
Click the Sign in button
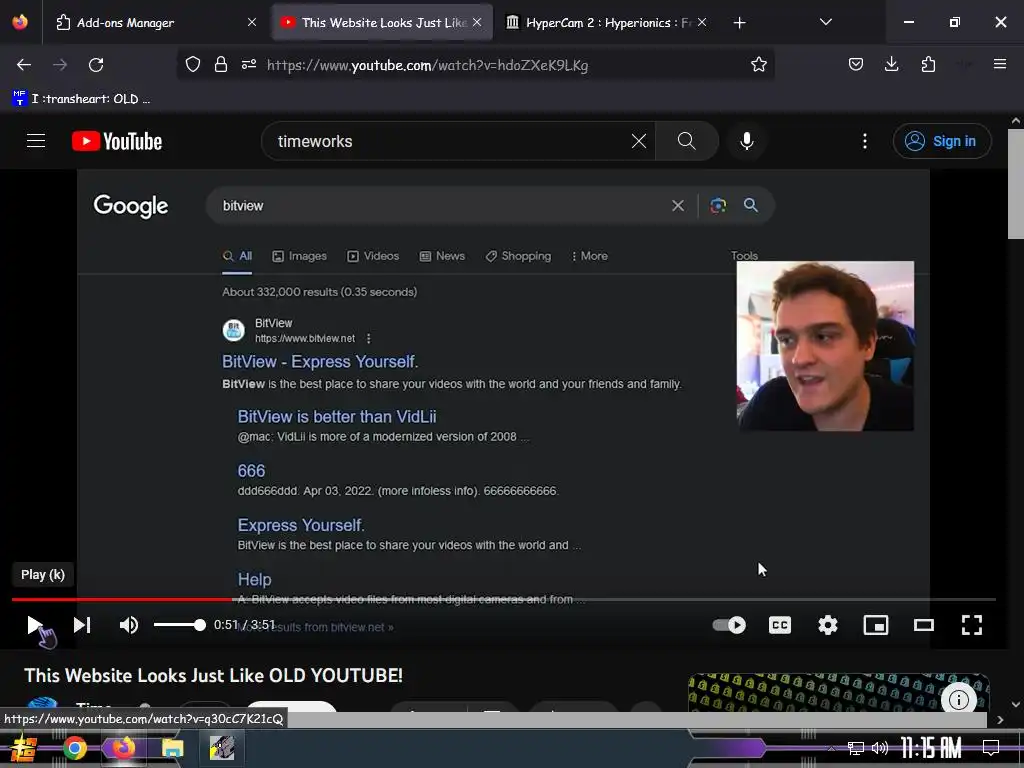coord(942,141)
